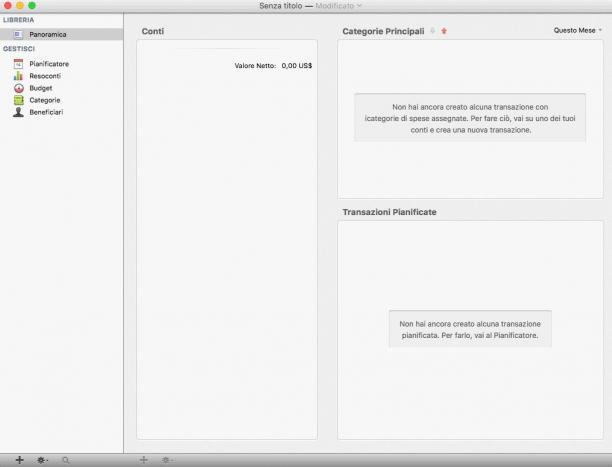Open the Modificato title dropdown chevron

[359, 6]
